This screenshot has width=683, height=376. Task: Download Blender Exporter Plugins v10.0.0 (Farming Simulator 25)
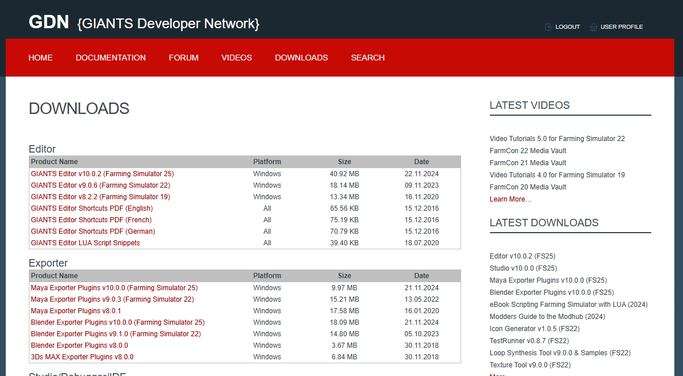coord(118,322)
